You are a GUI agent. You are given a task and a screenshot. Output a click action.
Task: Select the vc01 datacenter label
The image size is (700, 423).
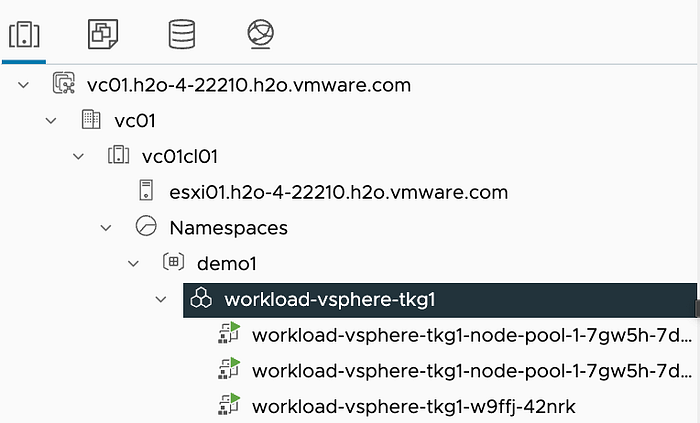tap(135, 121)
